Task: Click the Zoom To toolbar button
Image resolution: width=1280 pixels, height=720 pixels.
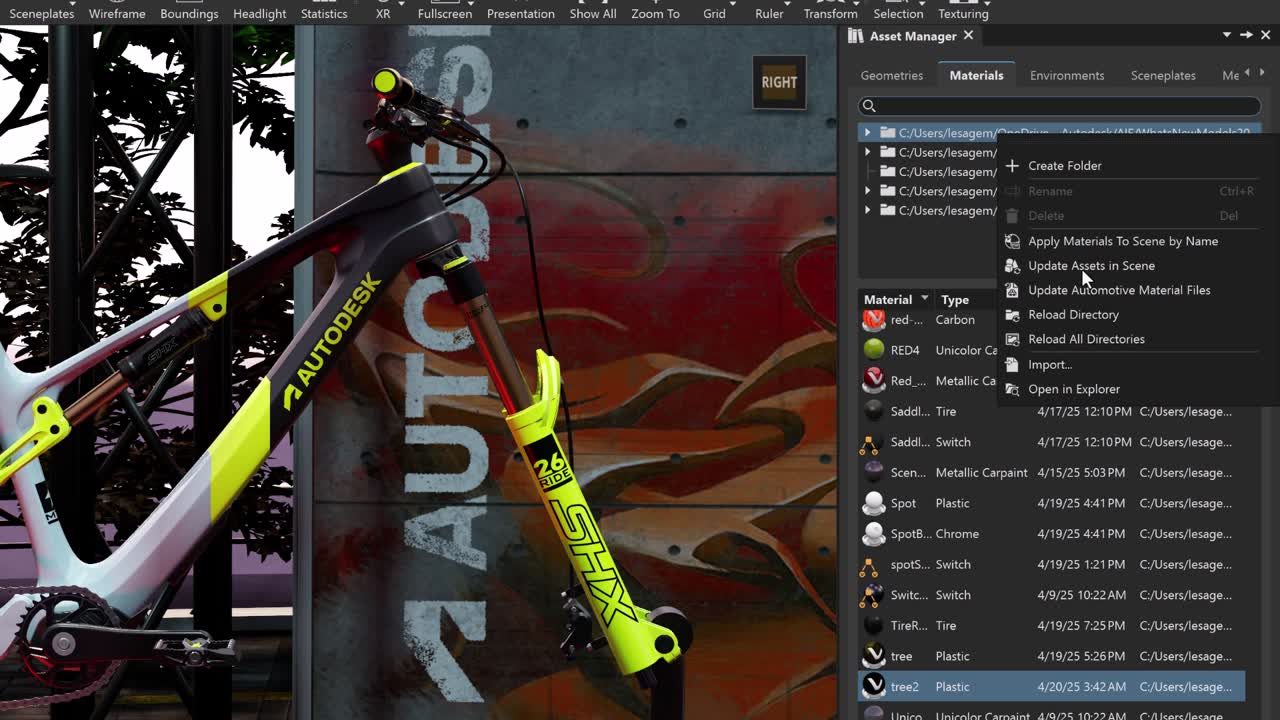Action: (x=655, y=14)
